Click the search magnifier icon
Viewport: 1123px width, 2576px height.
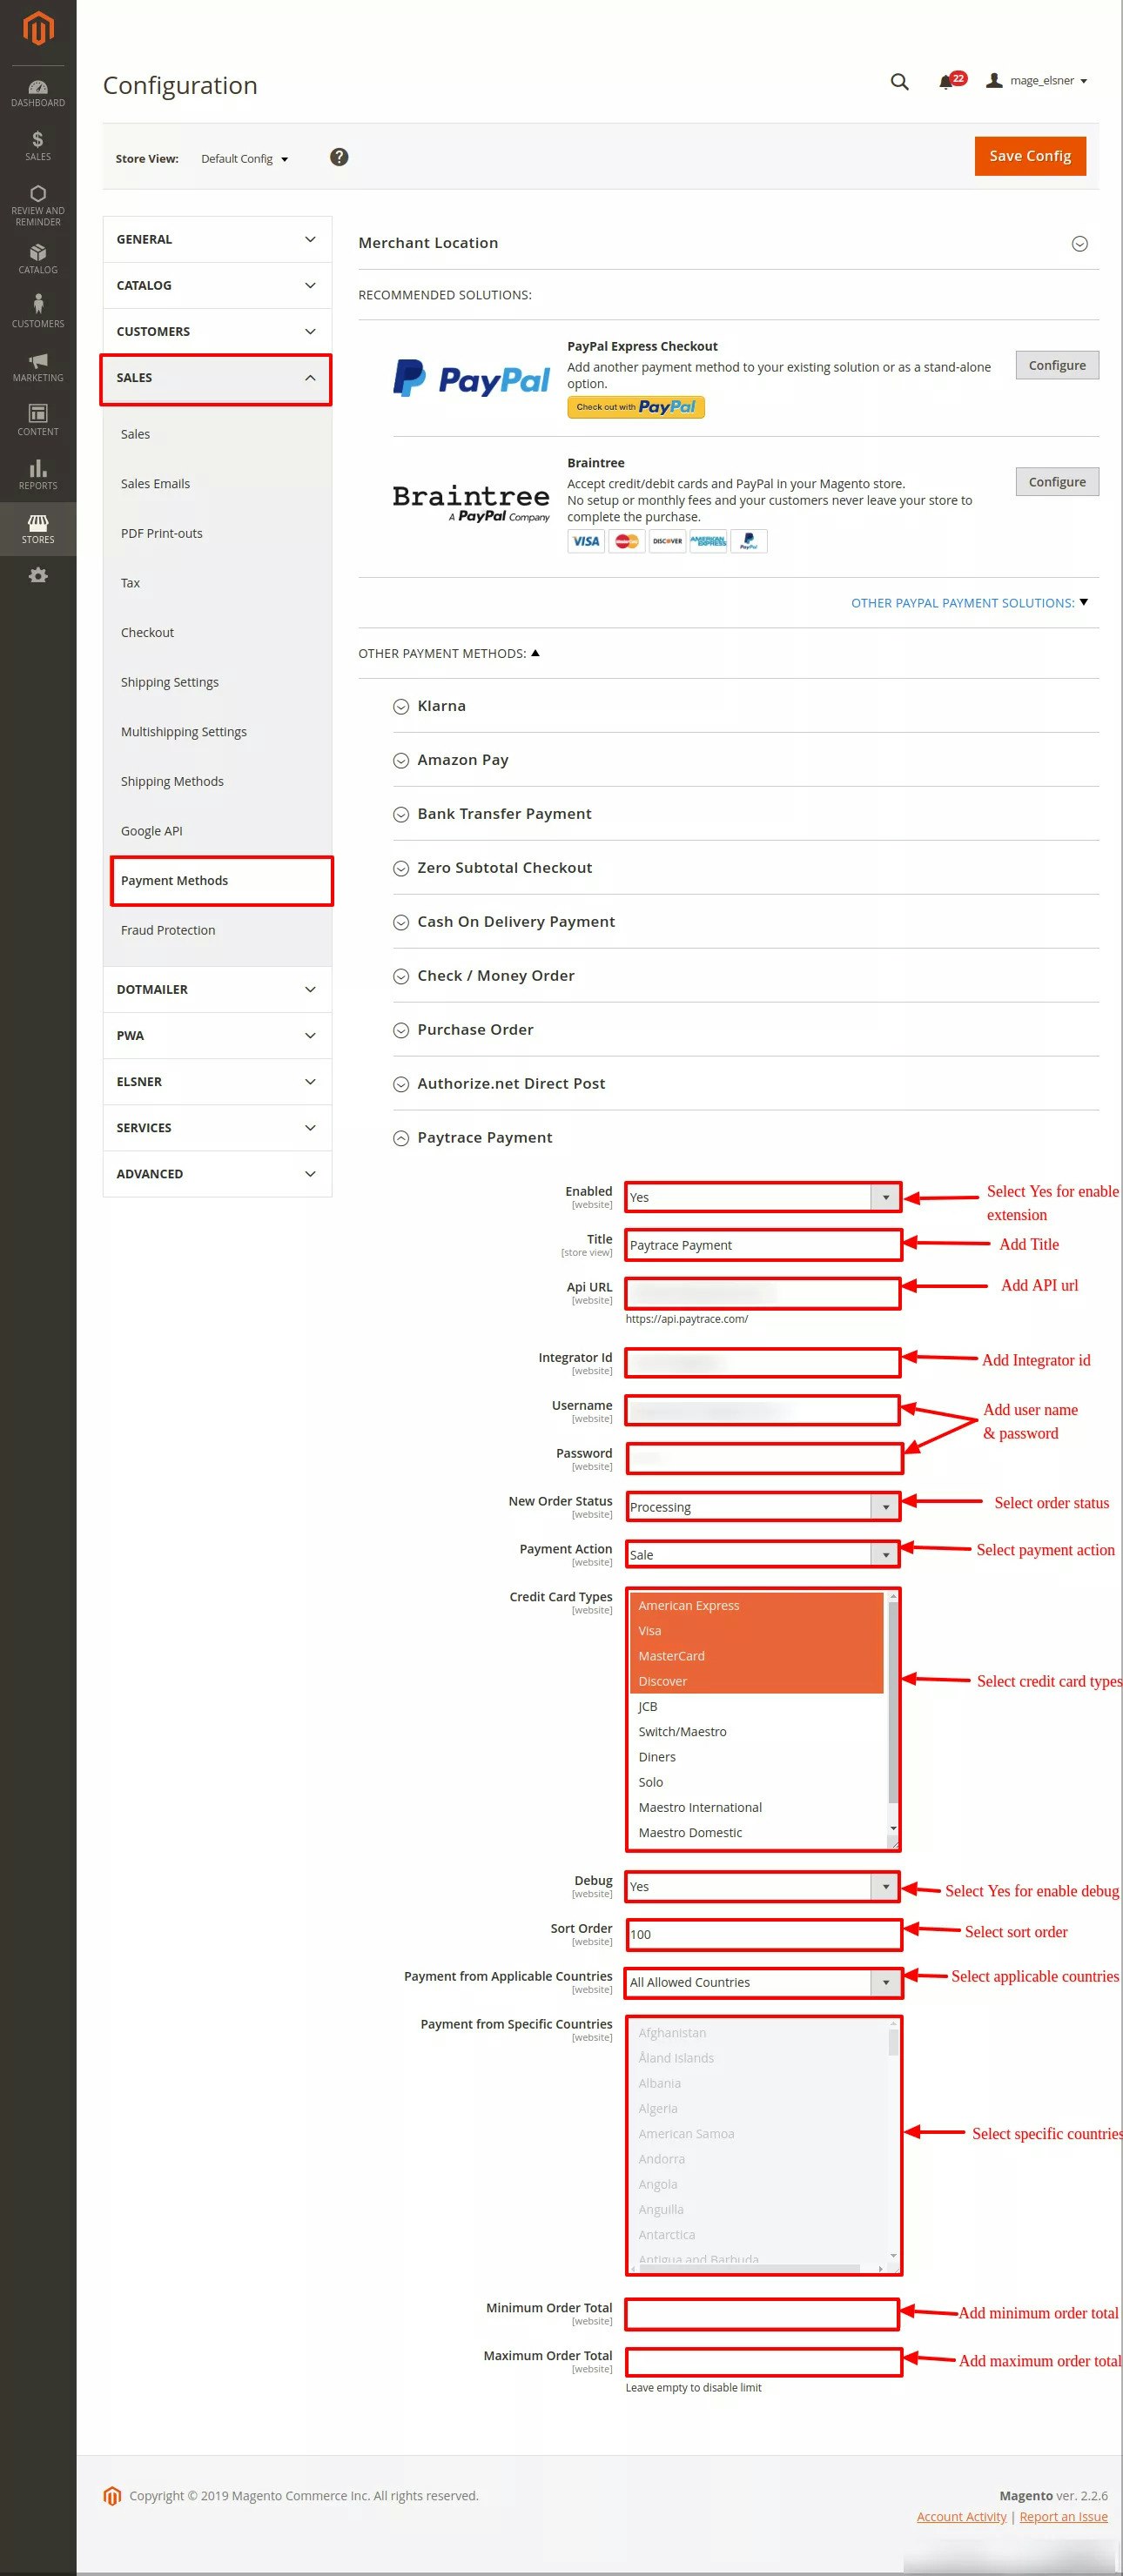pyautogui.click(x=899, y=82)
